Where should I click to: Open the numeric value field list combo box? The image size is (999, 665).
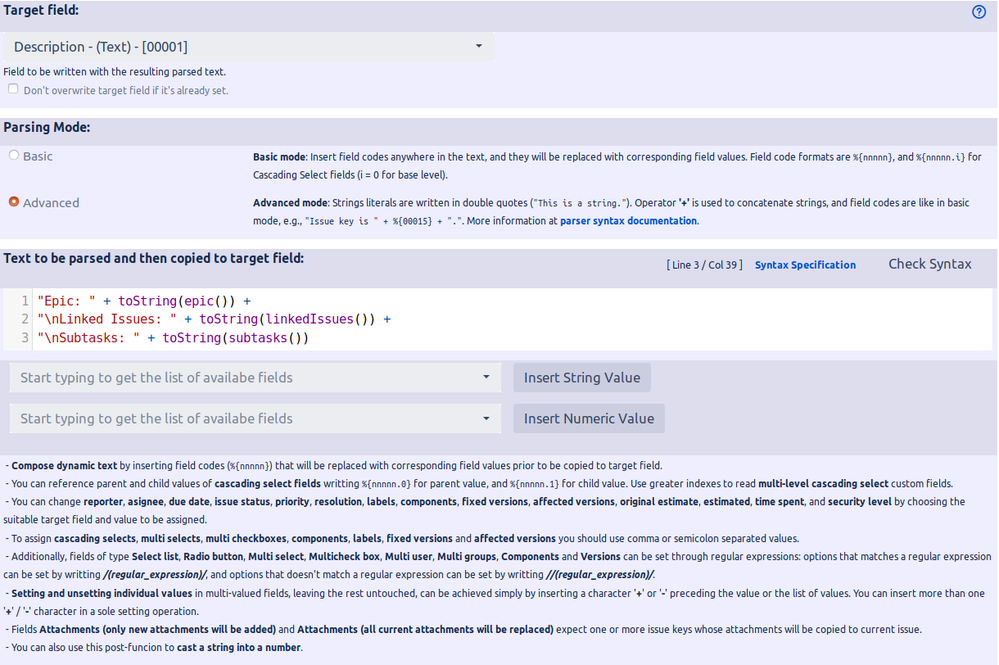pos(255,418)
